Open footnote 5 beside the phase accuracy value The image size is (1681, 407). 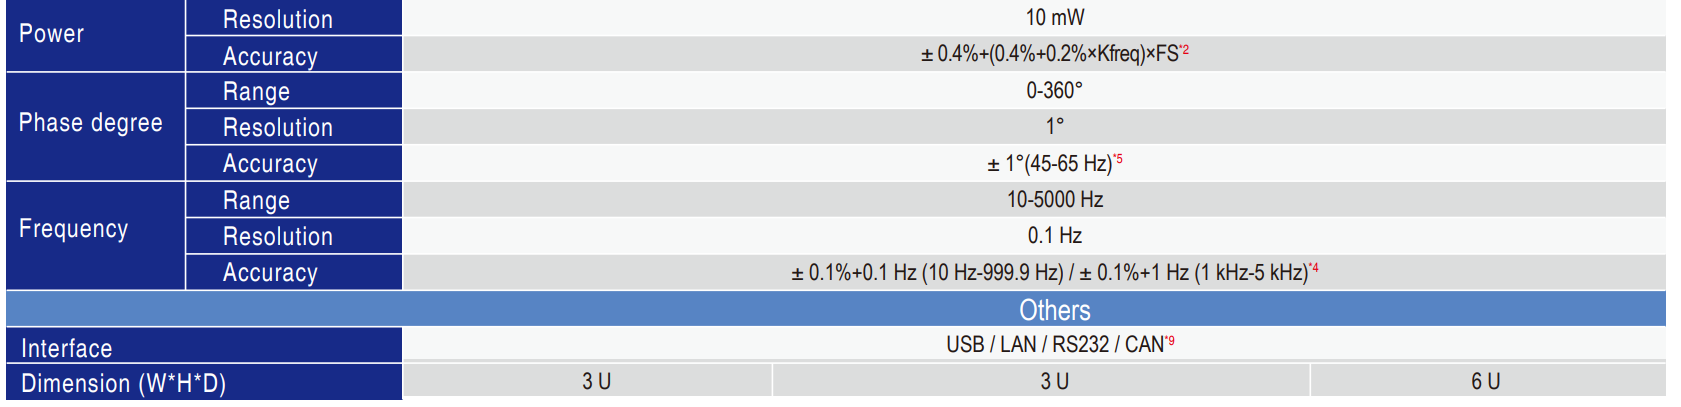pyautogui.click(x=1119, y=159)
